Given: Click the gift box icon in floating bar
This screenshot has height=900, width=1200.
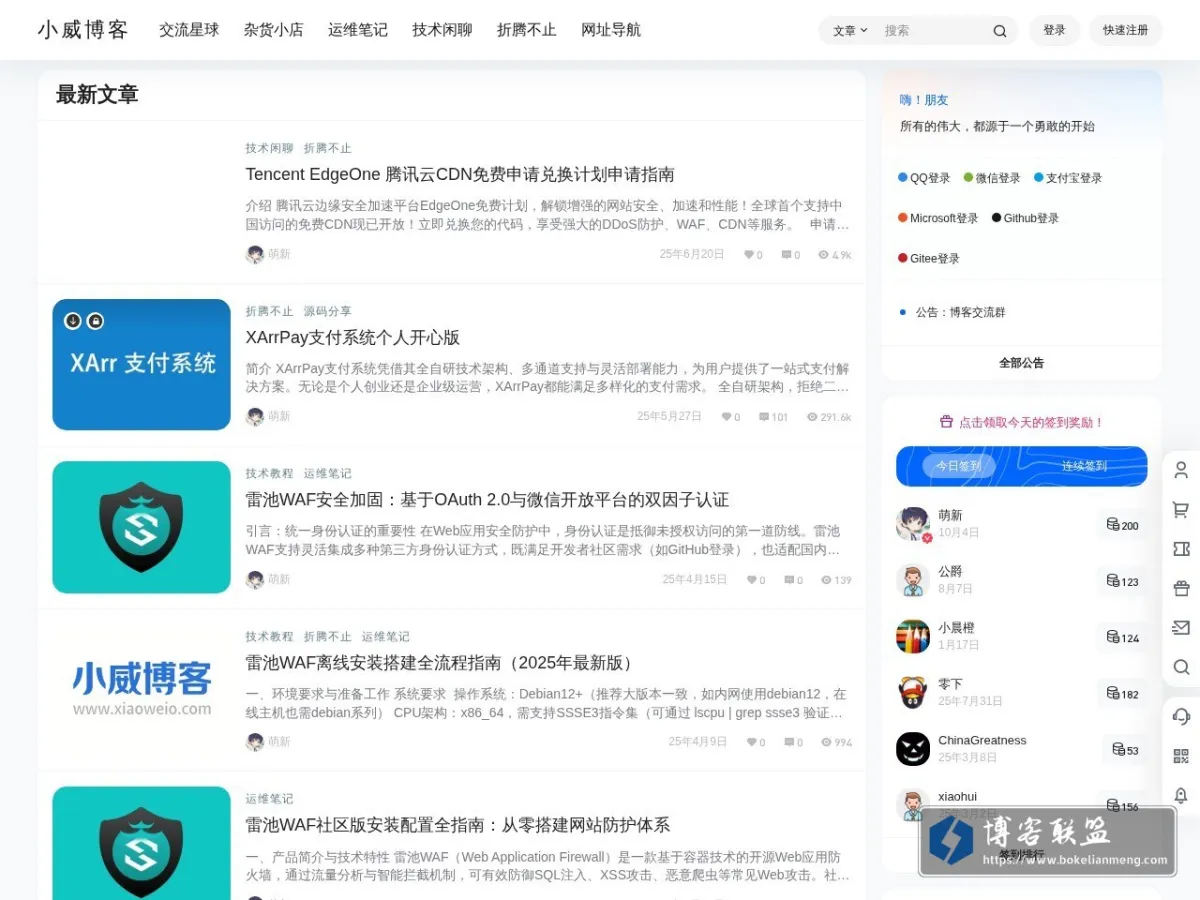Looking at the screenshot, I should (1181, 588).
